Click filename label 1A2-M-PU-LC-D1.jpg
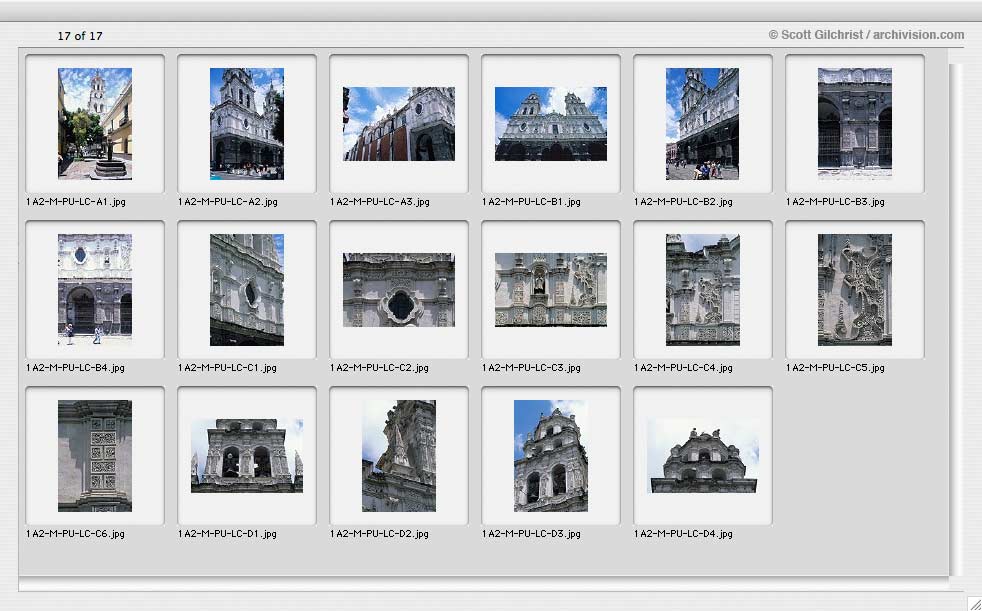Viewport: 982px width, 611px height. [x=228, y=533]
